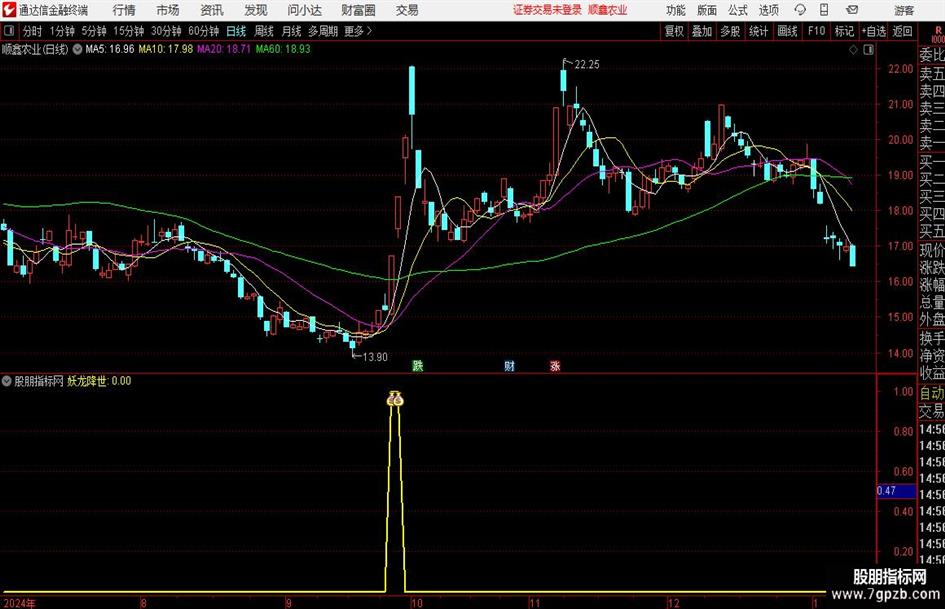Click the MA5: 16.96 value label
Viewport: 945px width, 609px height.
[110, 49]
